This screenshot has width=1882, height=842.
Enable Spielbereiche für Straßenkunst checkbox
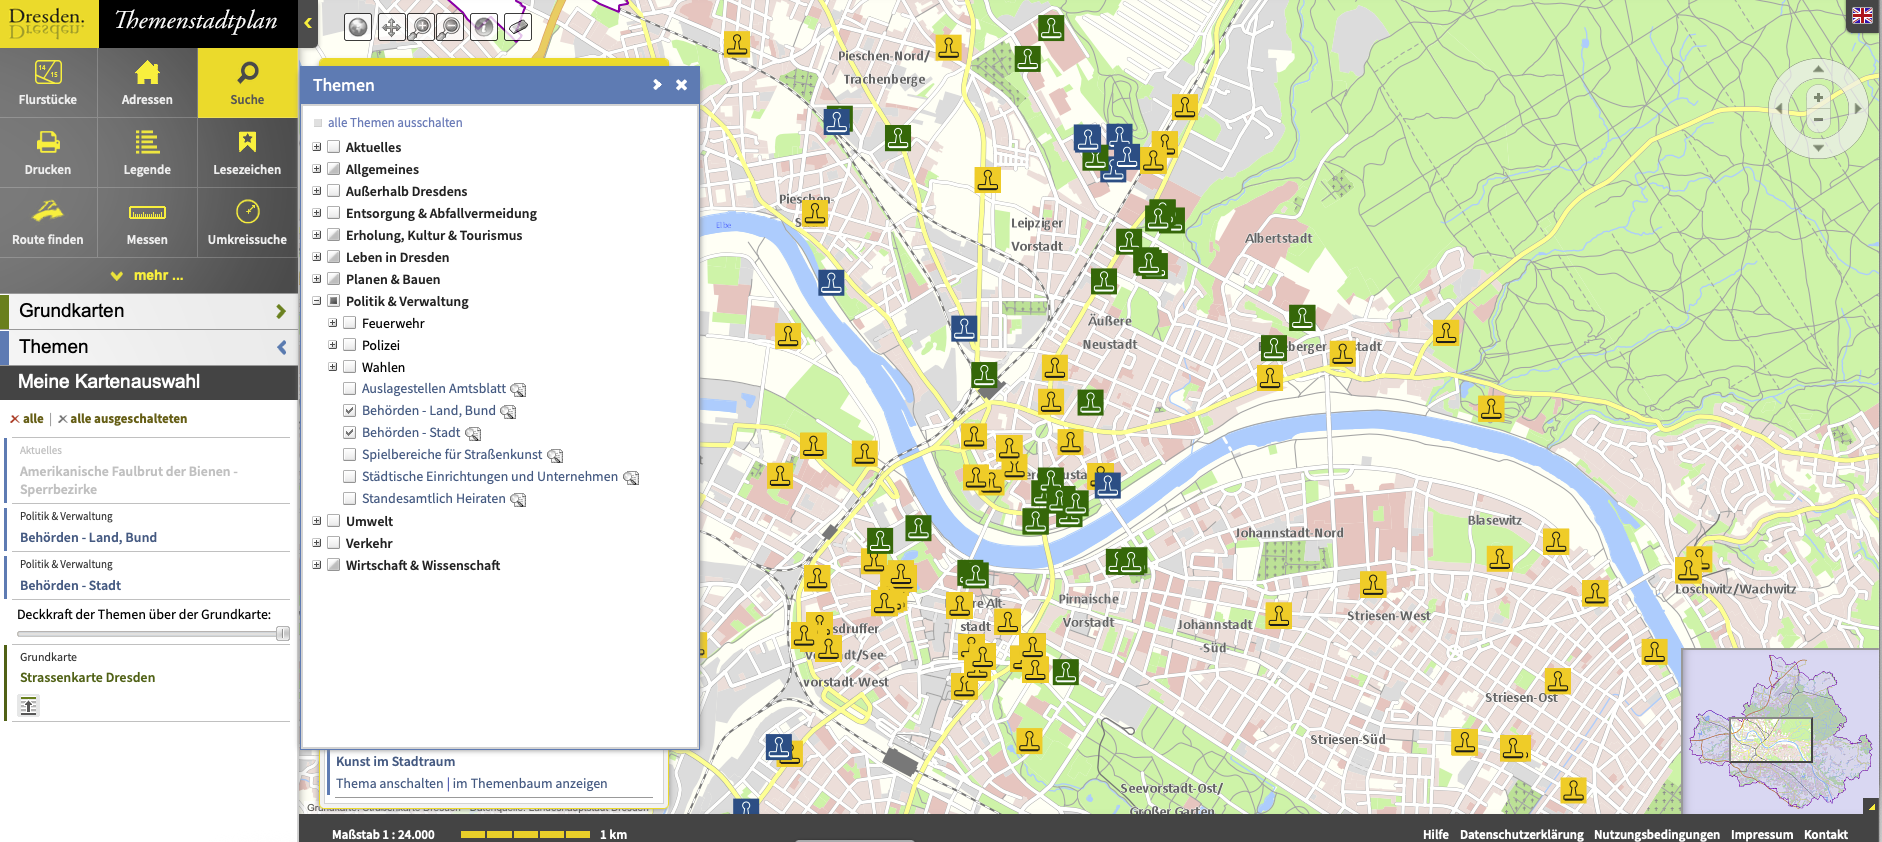[350, 455]
